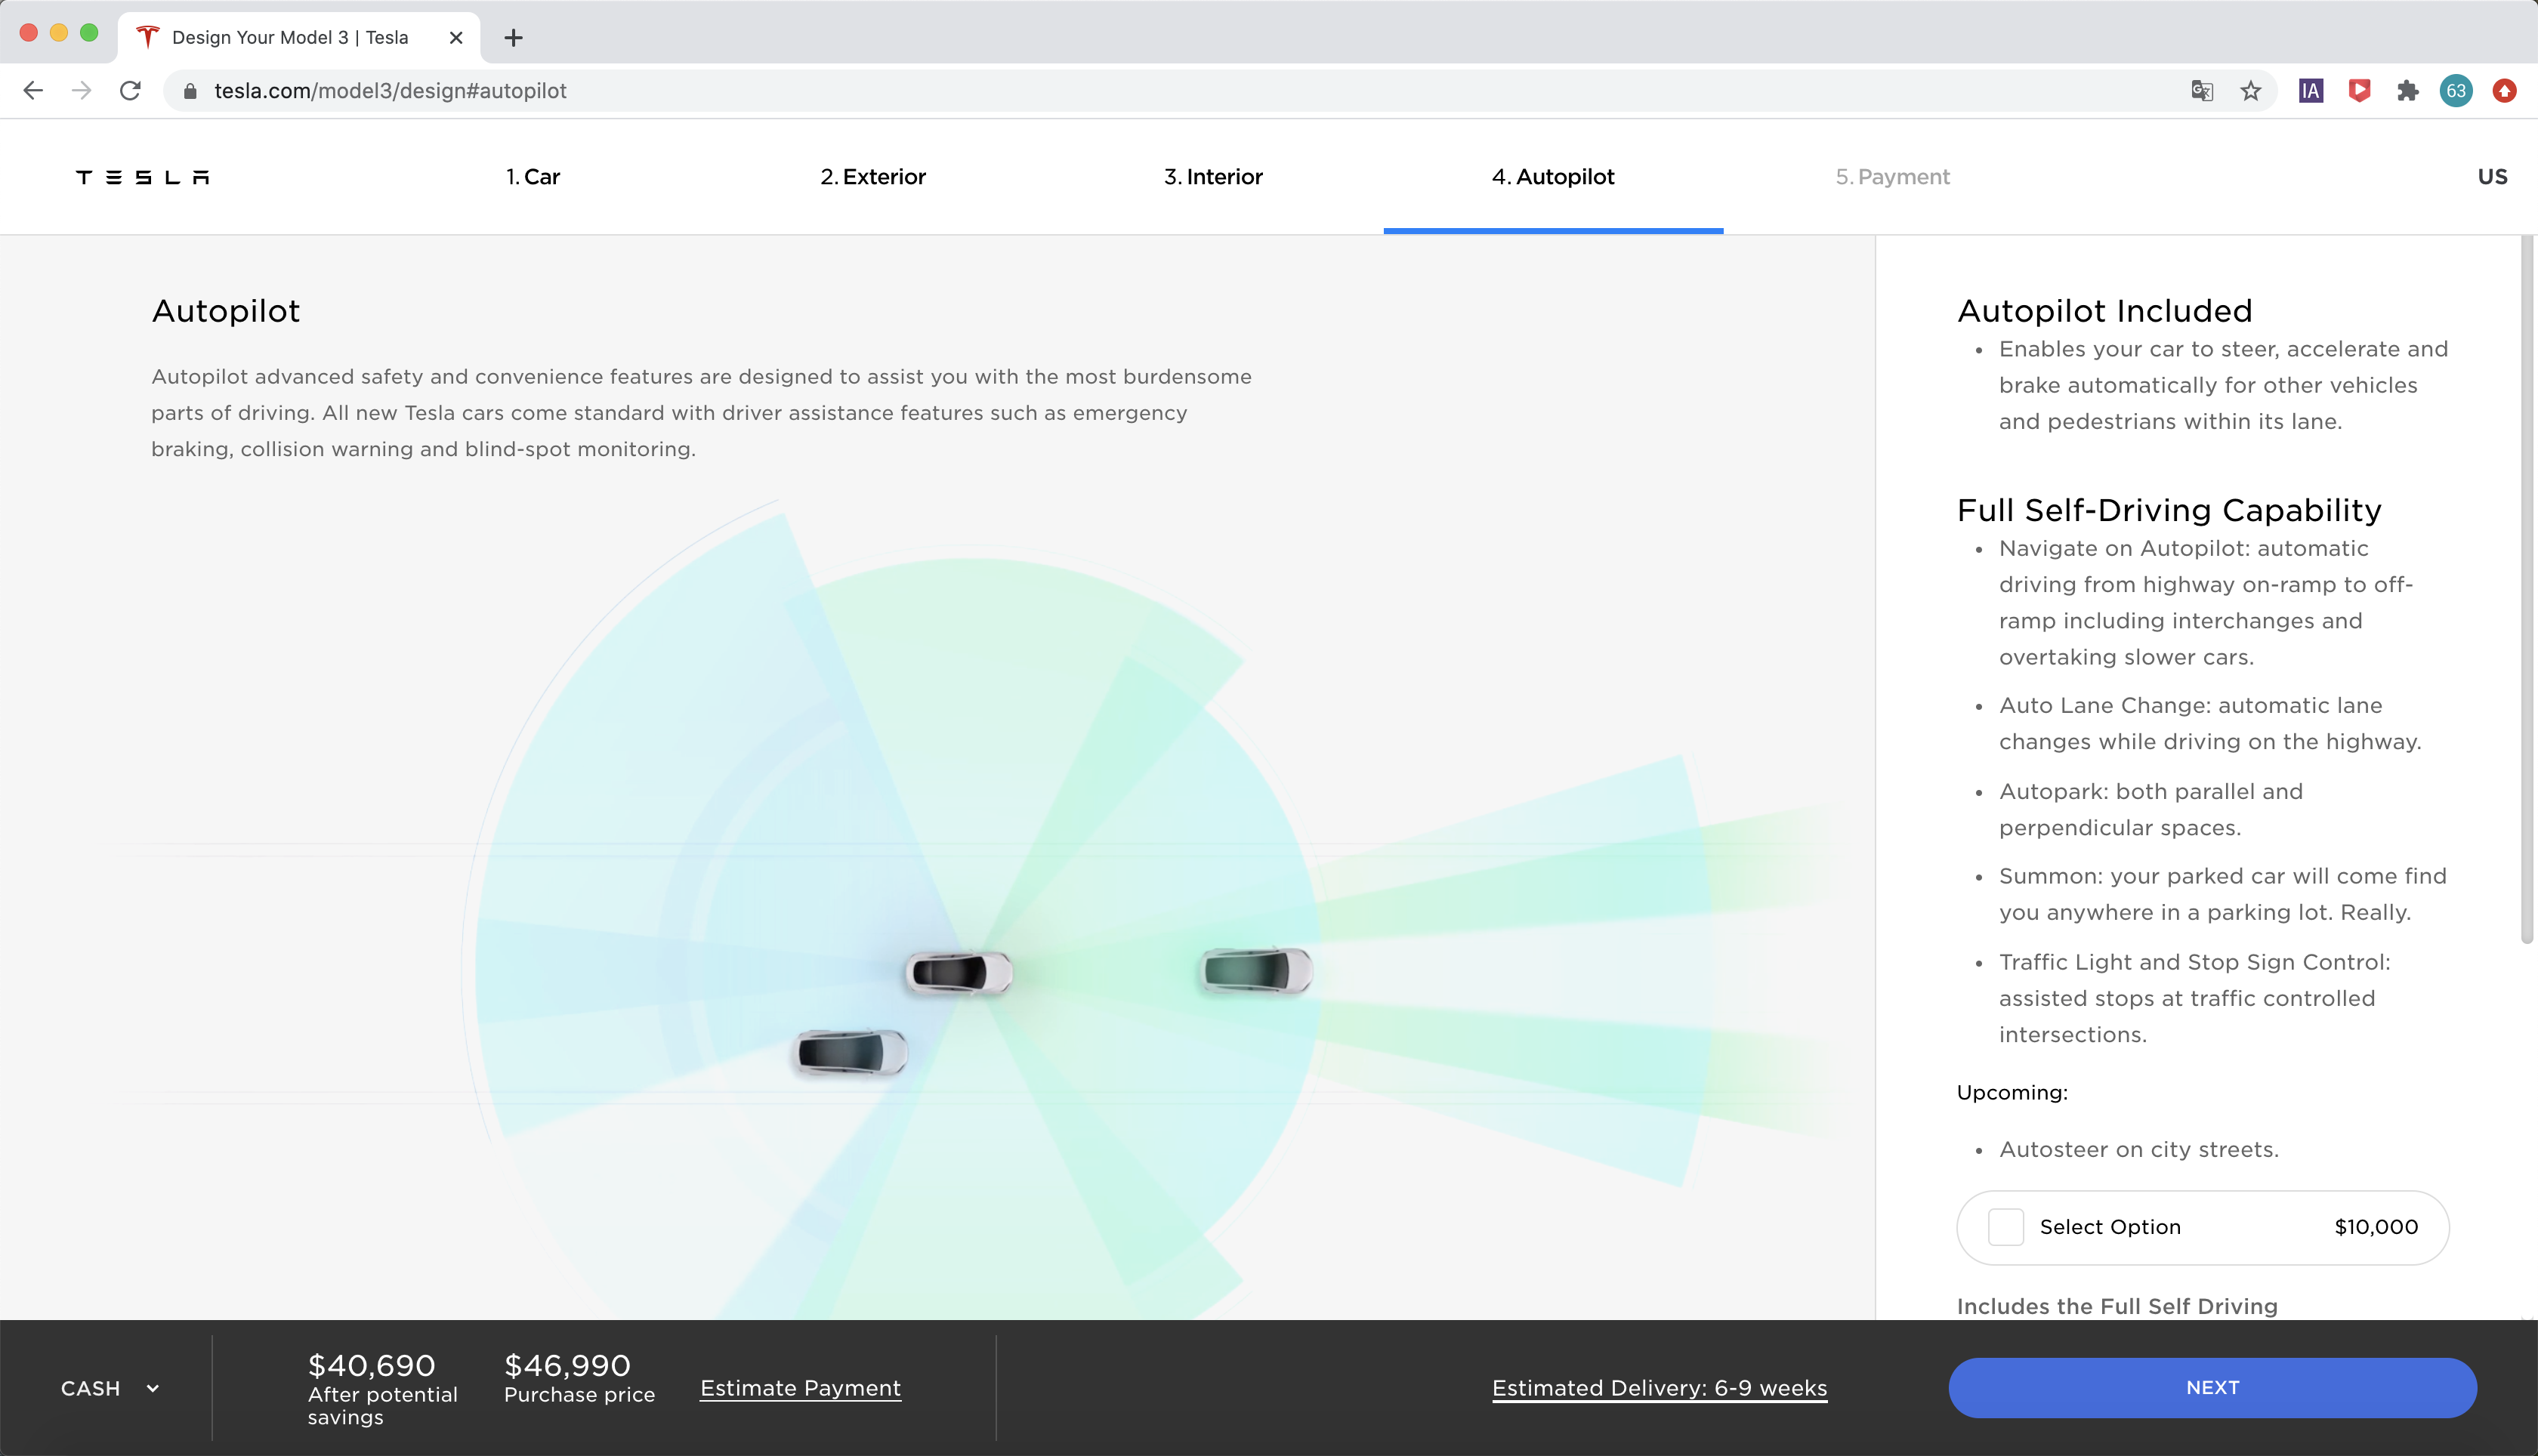The image size is (2538, 1456).
Task: Click the Estimate Payment link
Action: [800, 1387]
